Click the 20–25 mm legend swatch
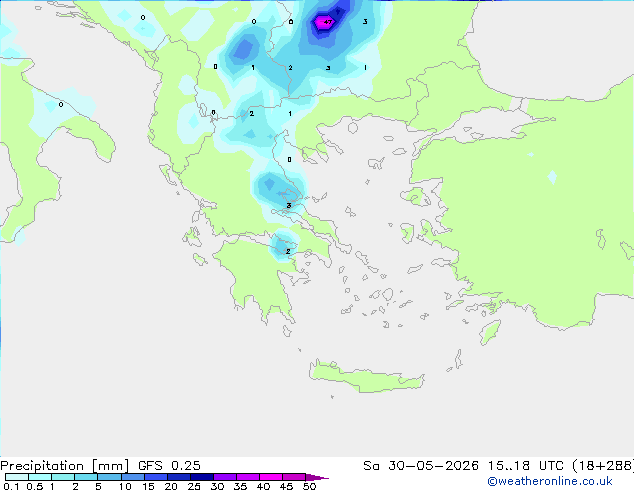The image size is (634, 490). (178, 477)
